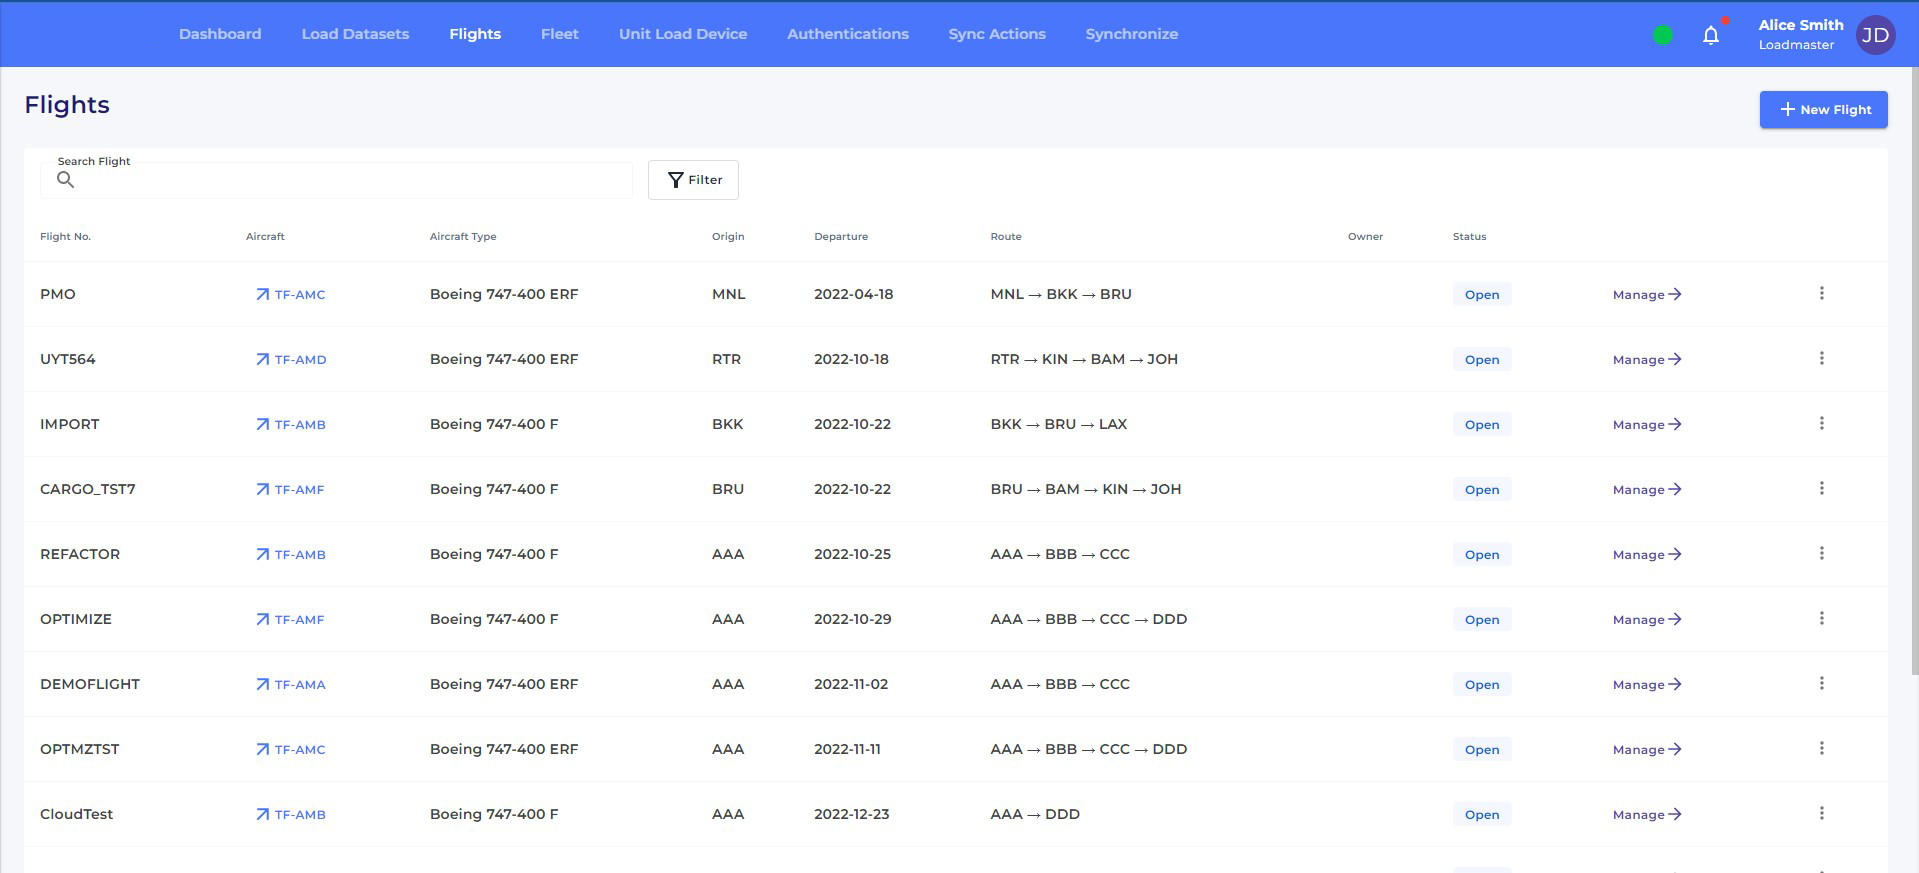Screen dimensions: 1919x873
Task: Click the Open status badge for IMPORT
Action: point(1482,425)
